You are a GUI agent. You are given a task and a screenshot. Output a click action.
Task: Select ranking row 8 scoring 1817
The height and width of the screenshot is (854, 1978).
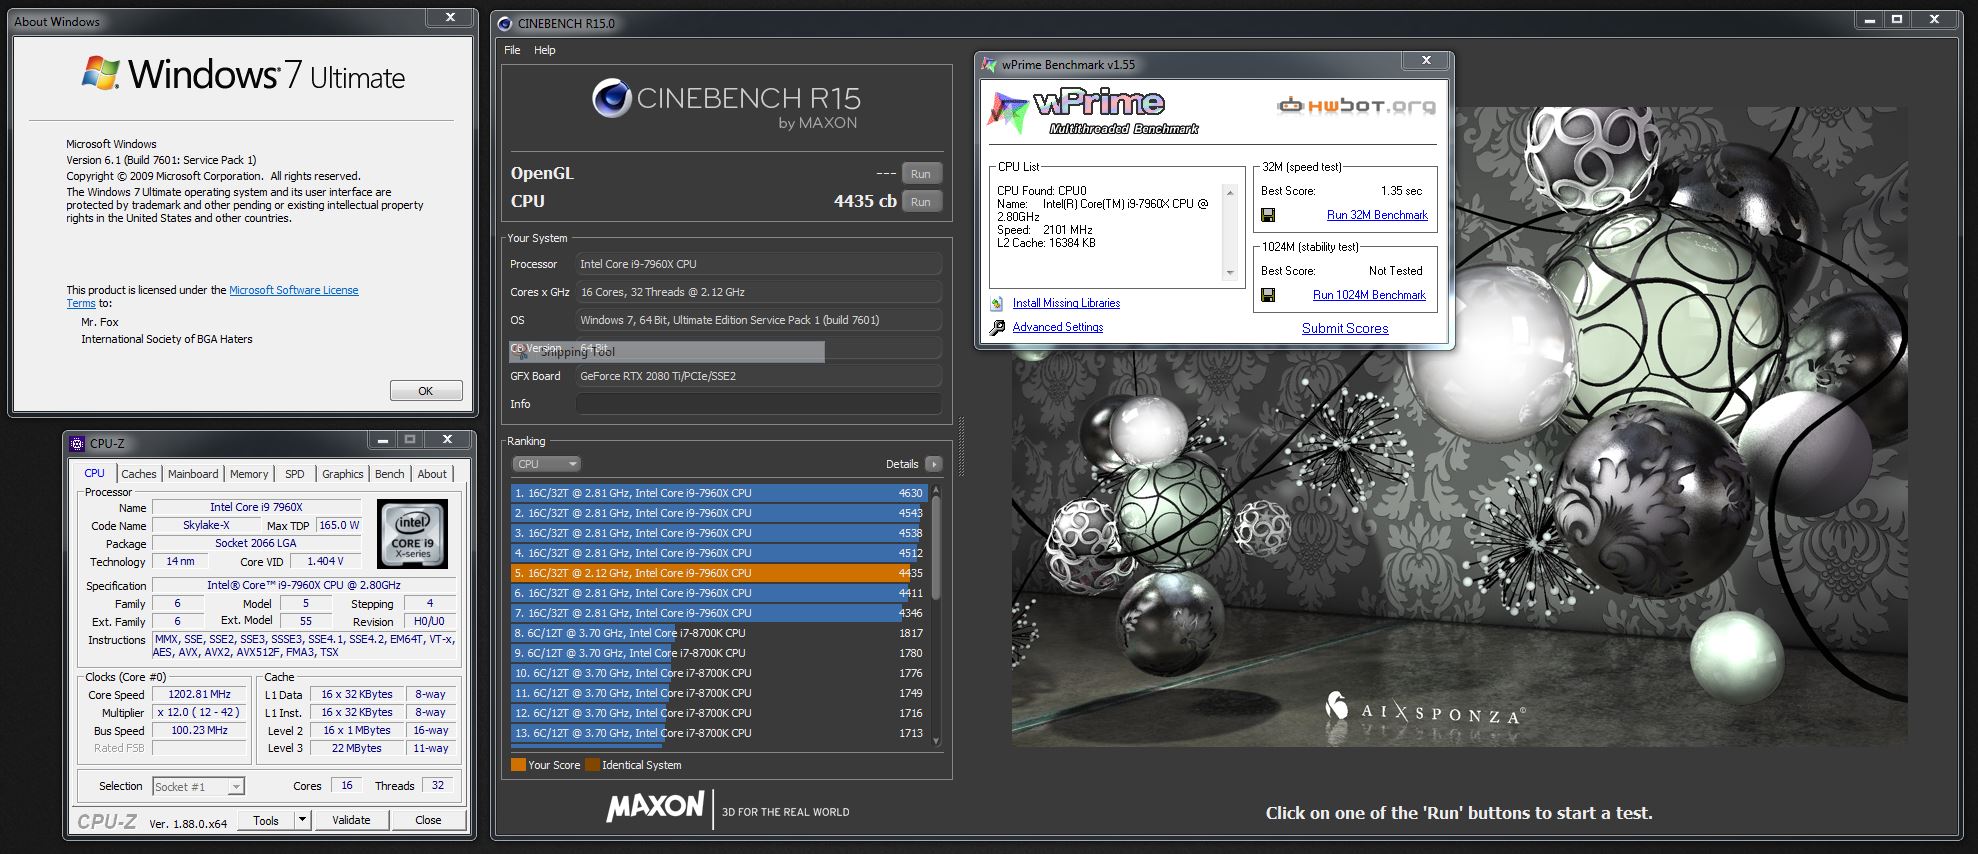tap(719, 633)
